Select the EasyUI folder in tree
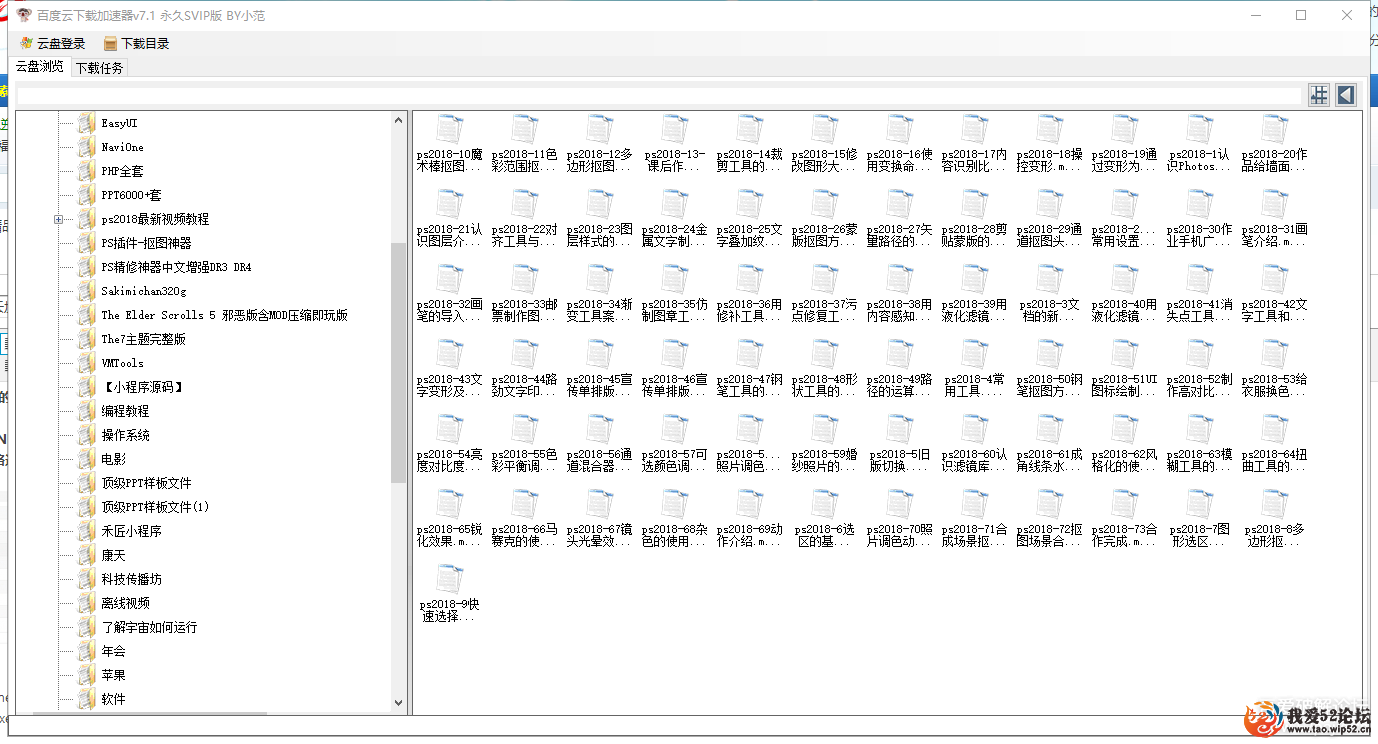 tap(119, 123)
